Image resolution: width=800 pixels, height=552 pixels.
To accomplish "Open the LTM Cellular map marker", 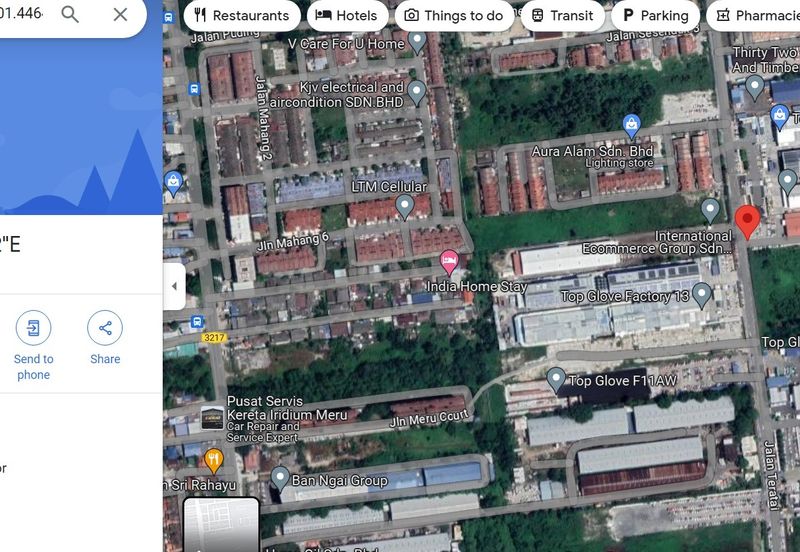I will coord(405,206).
